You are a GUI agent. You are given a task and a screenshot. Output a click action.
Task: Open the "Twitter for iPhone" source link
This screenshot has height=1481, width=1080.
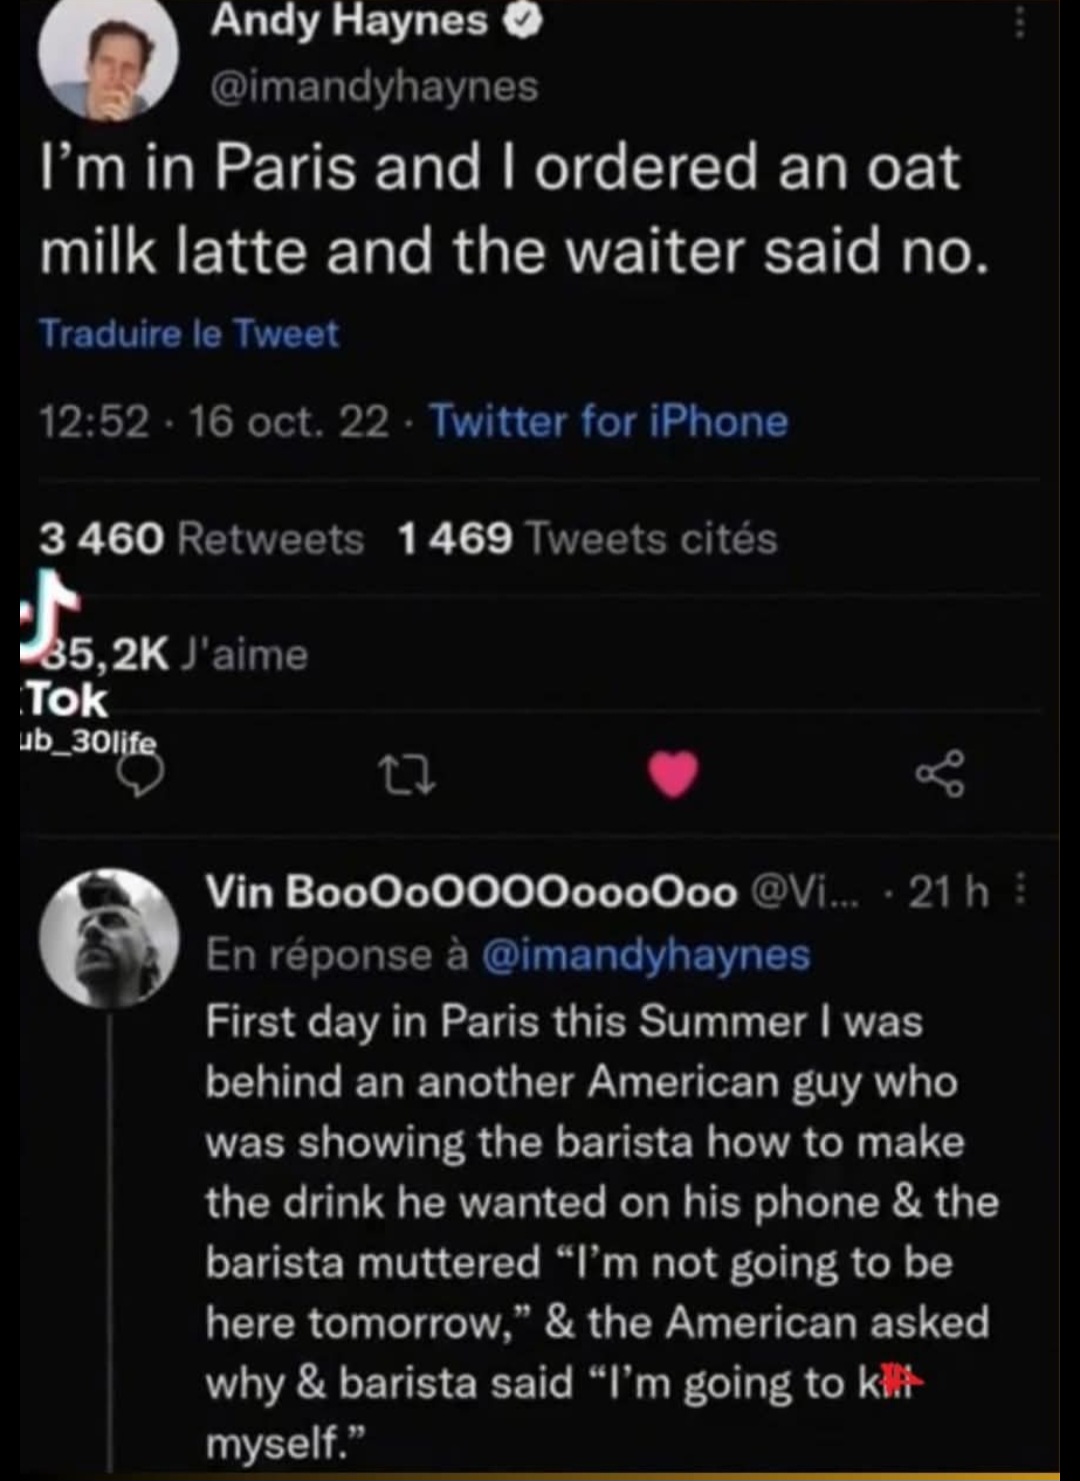tap(609, 422)
